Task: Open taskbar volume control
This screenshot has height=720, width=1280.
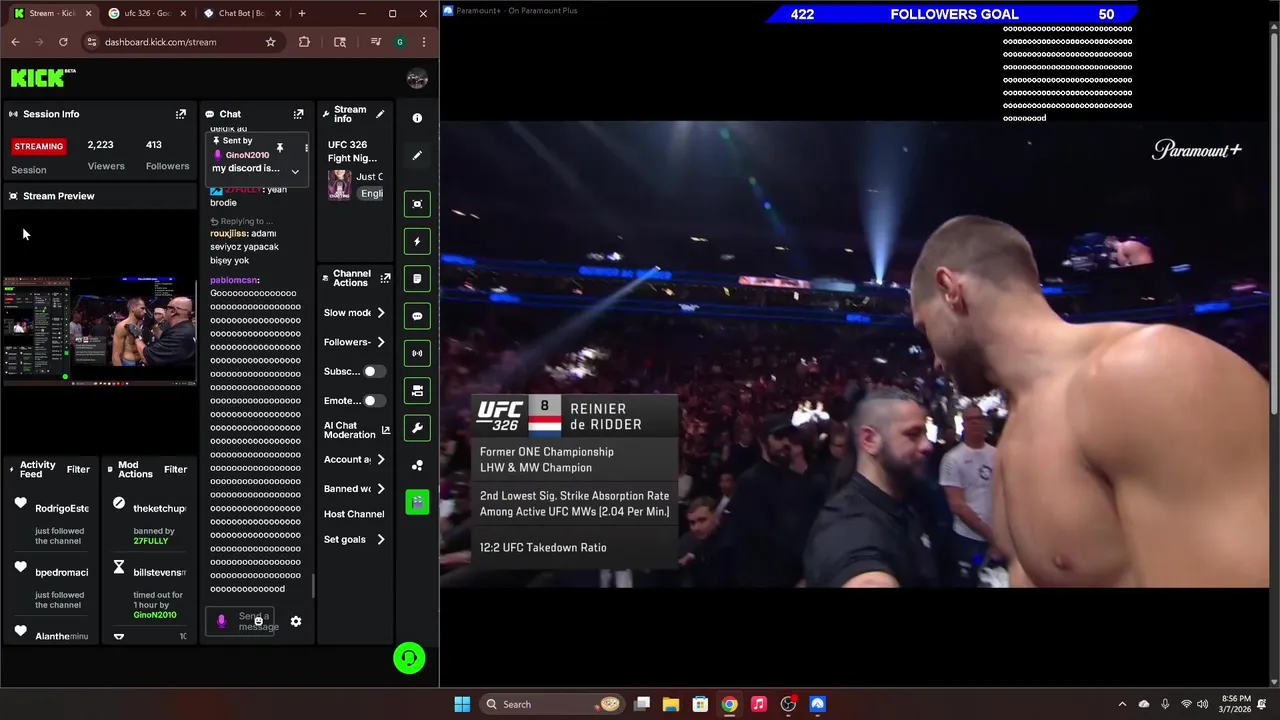Action: coord(1202,704)
